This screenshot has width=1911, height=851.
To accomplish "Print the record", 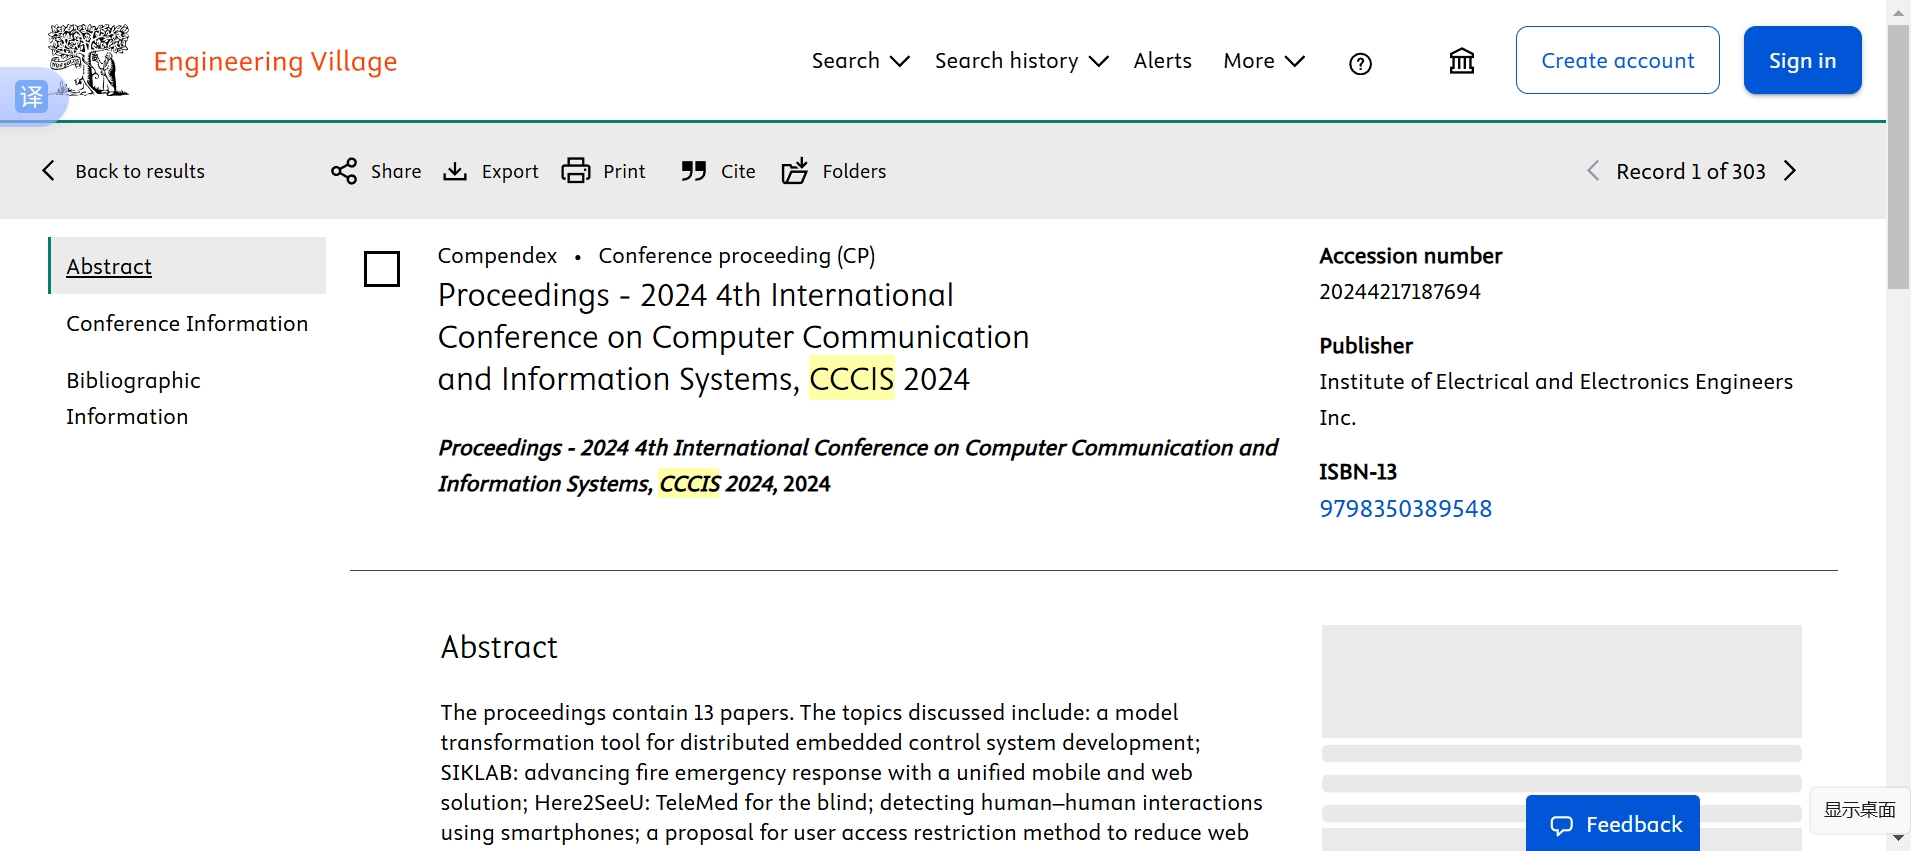I will click(604, 171).
